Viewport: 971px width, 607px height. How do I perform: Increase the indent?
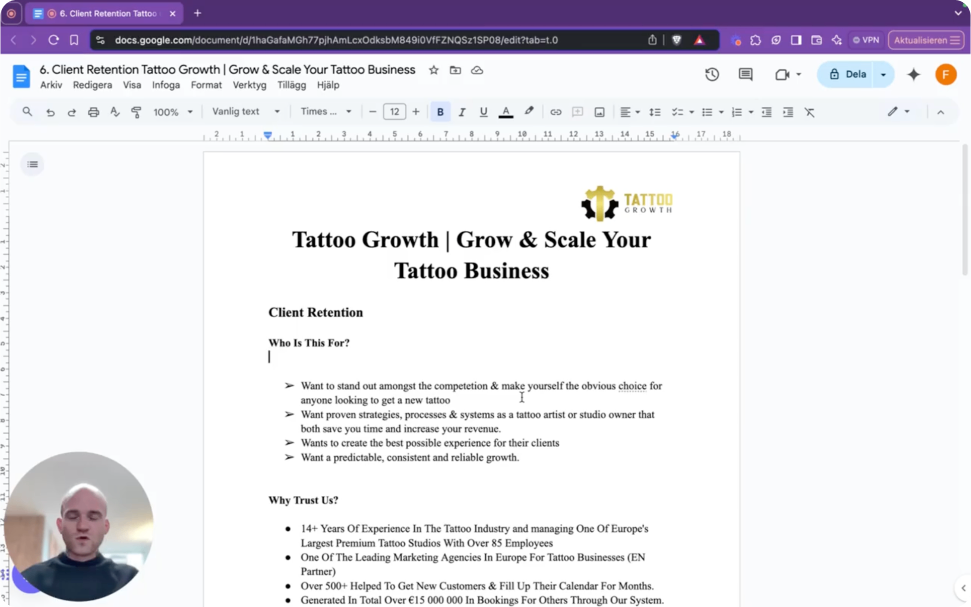pos(788,112)
